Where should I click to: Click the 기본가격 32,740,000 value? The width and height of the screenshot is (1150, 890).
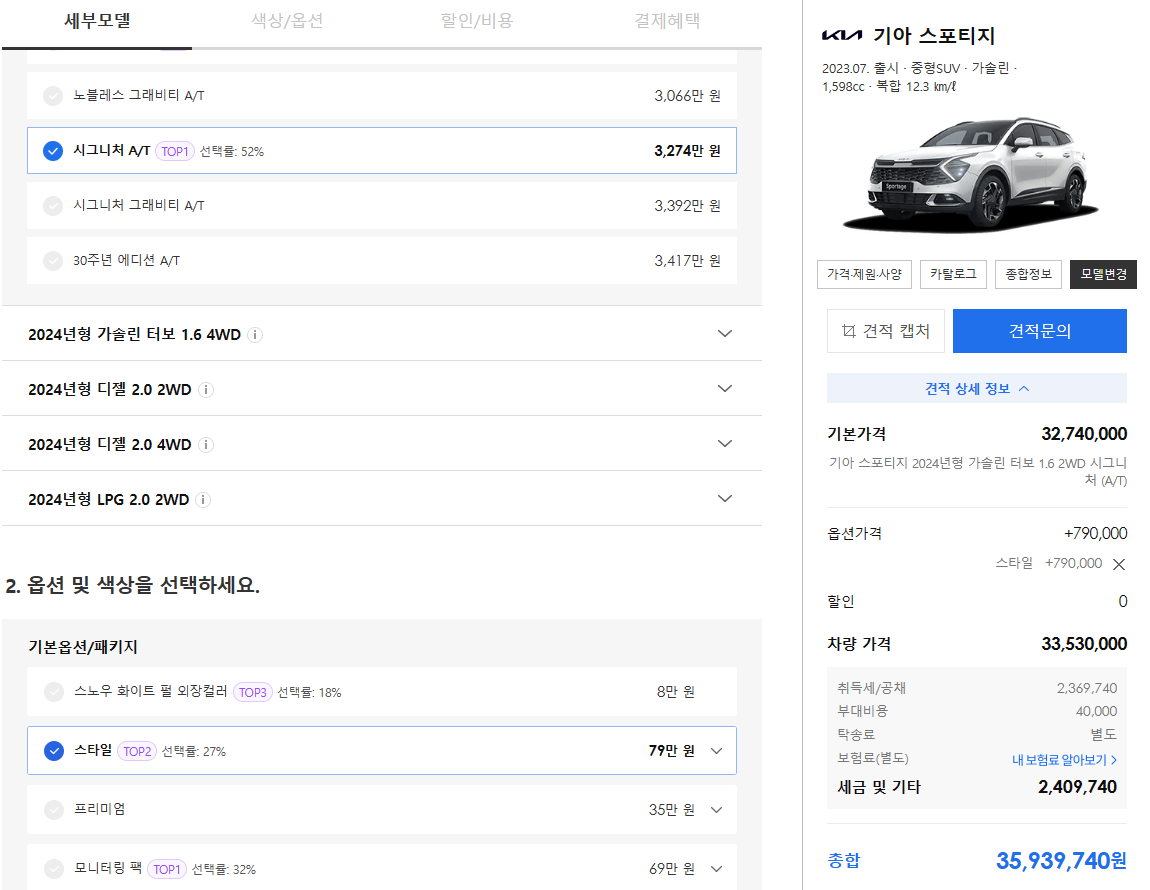pyautogui.click(x=1084, y=434)
